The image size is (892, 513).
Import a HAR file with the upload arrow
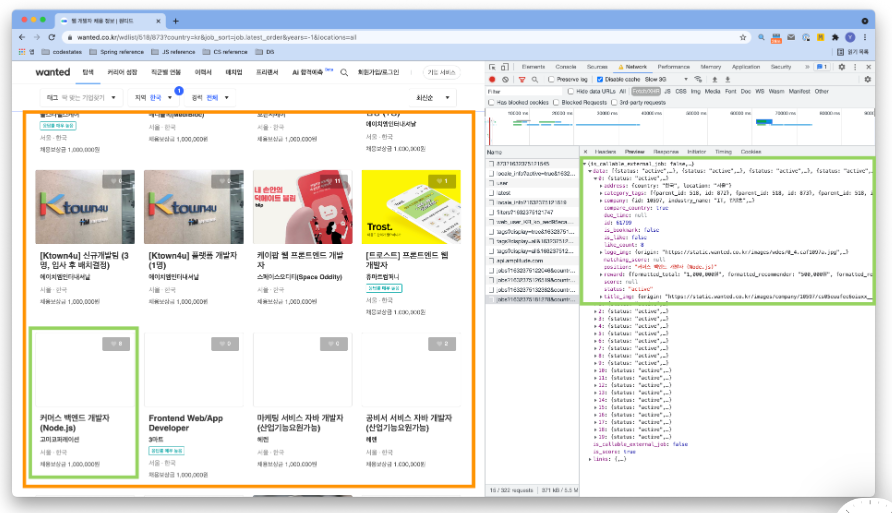point(715,80)
